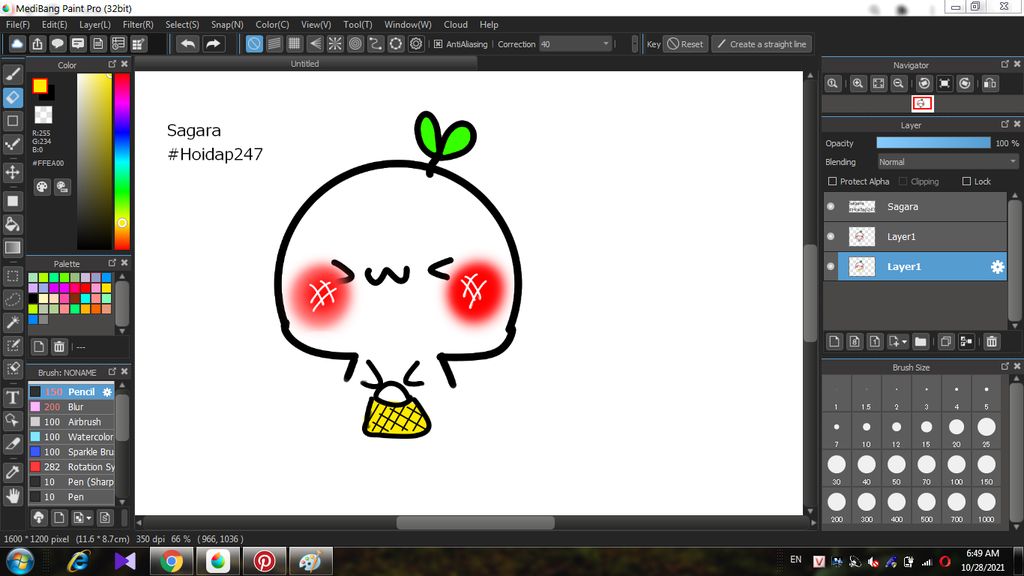This screenshot has width=1024, height=576.
Task: Select the Sagara layer thumbnail
Action: (861, 206)
